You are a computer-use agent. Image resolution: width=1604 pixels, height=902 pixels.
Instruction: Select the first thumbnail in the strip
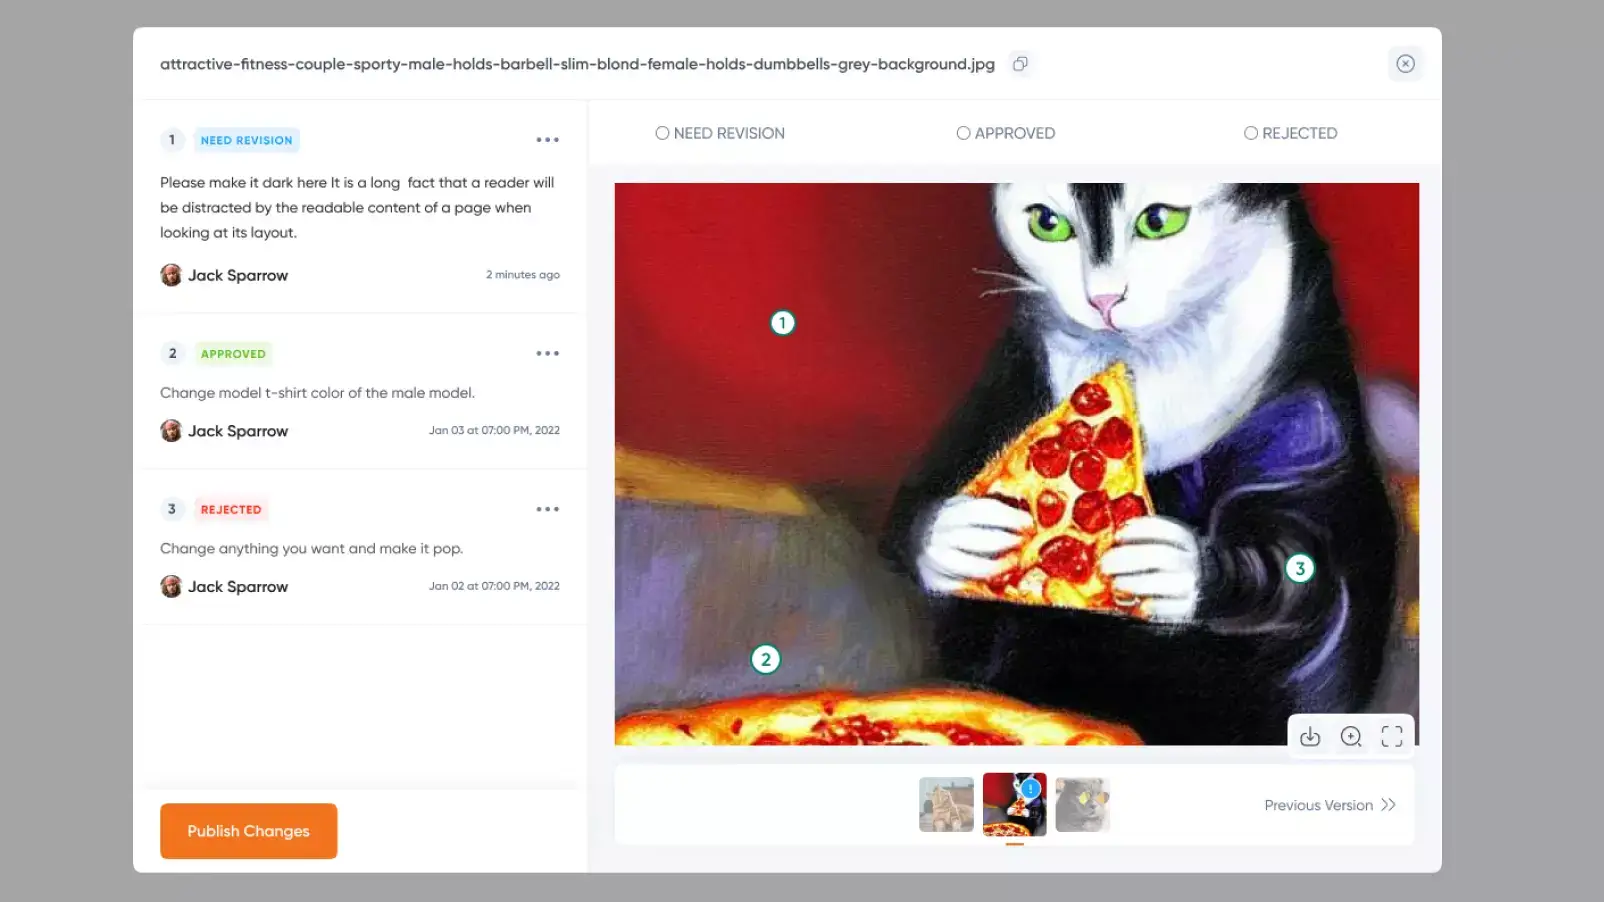(x=946, y=805)
